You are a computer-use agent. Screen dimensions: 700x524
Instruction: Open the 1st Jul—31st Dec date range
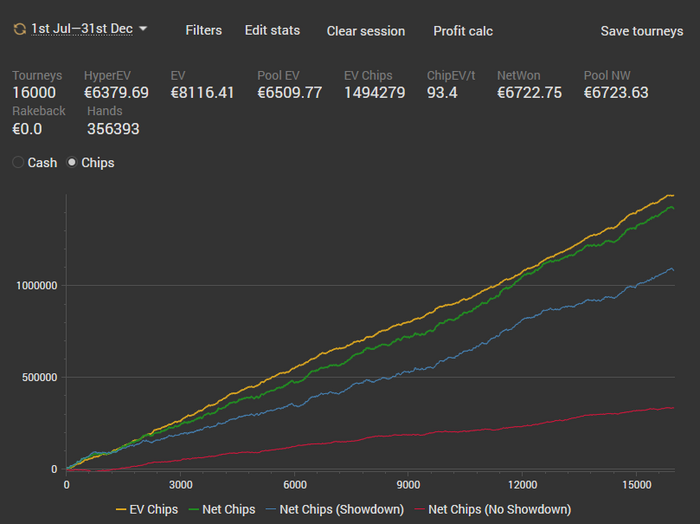click(x=82, y=29)
